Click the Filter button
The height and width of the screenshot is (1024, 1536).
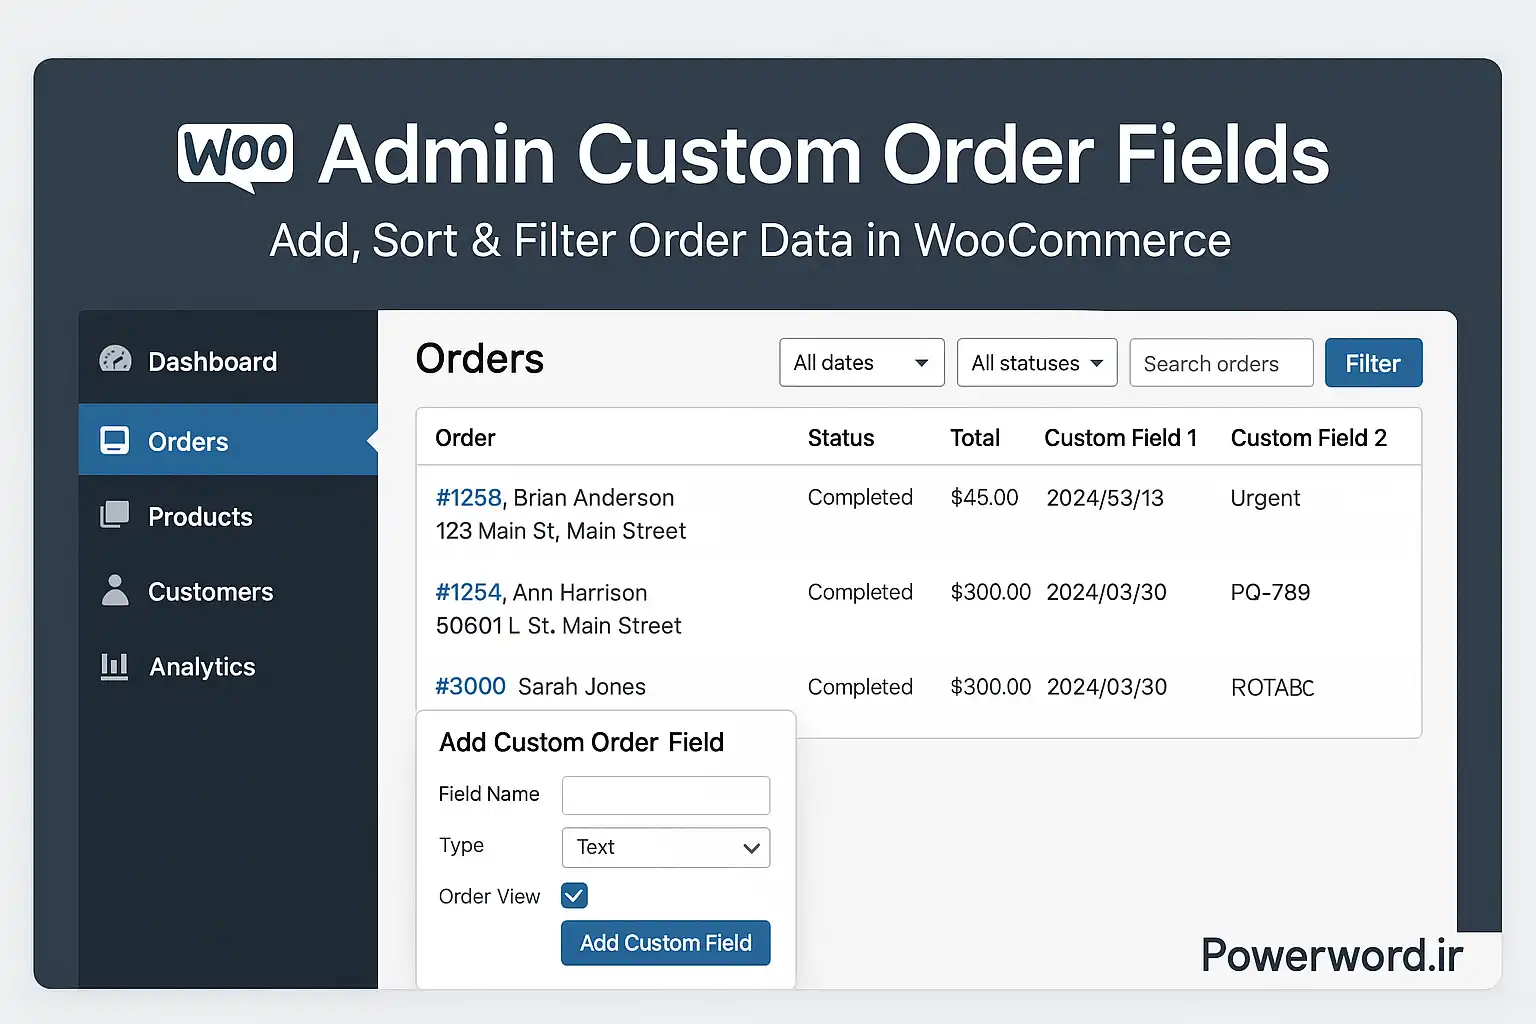pyautogui.click(x=1373, y=362)
